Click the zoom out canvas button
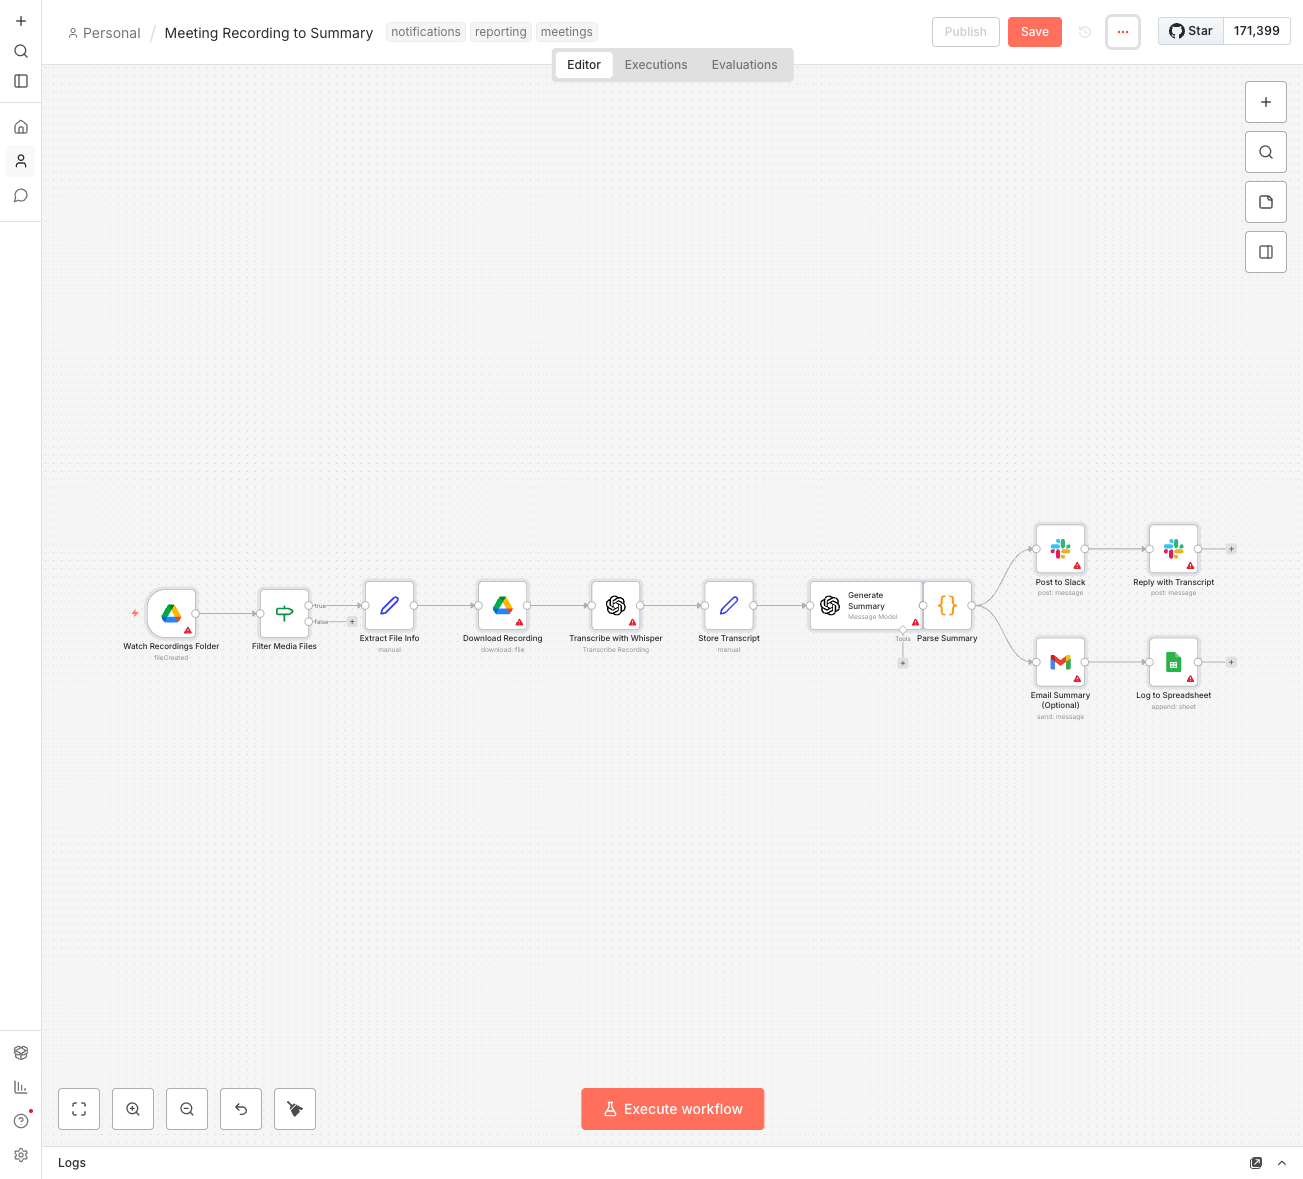Screen dimensions: 1303x1179 click(187, 1109)
